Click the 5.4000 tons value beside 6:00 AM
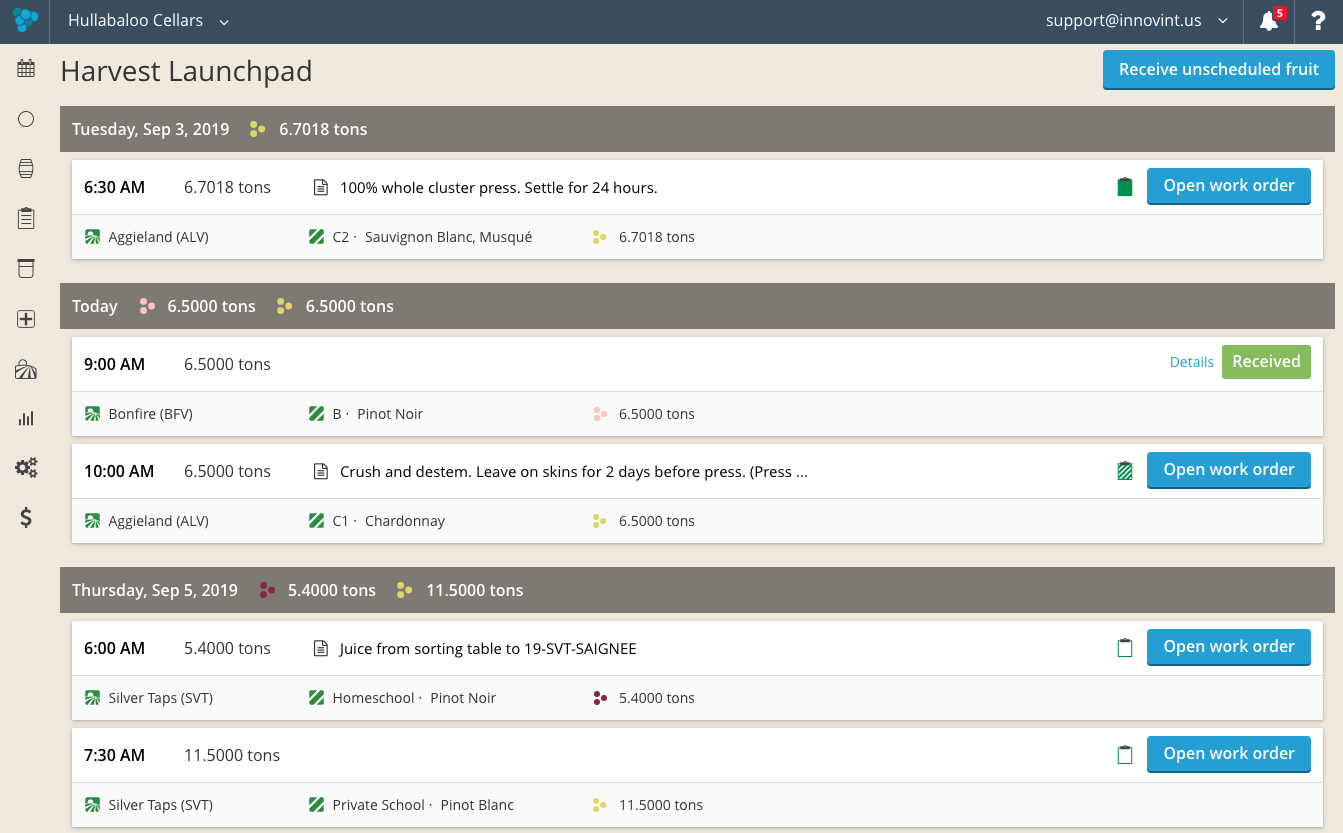This screenshot has height=833, width=1343. point(227,648)
